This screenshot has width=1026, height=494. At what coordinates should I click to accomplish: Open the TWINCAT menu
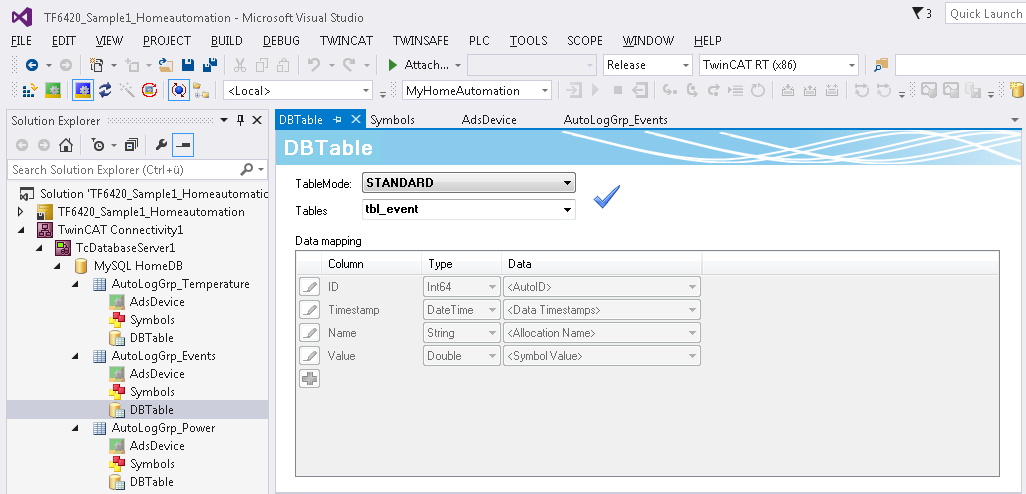(x=346, y=41)
